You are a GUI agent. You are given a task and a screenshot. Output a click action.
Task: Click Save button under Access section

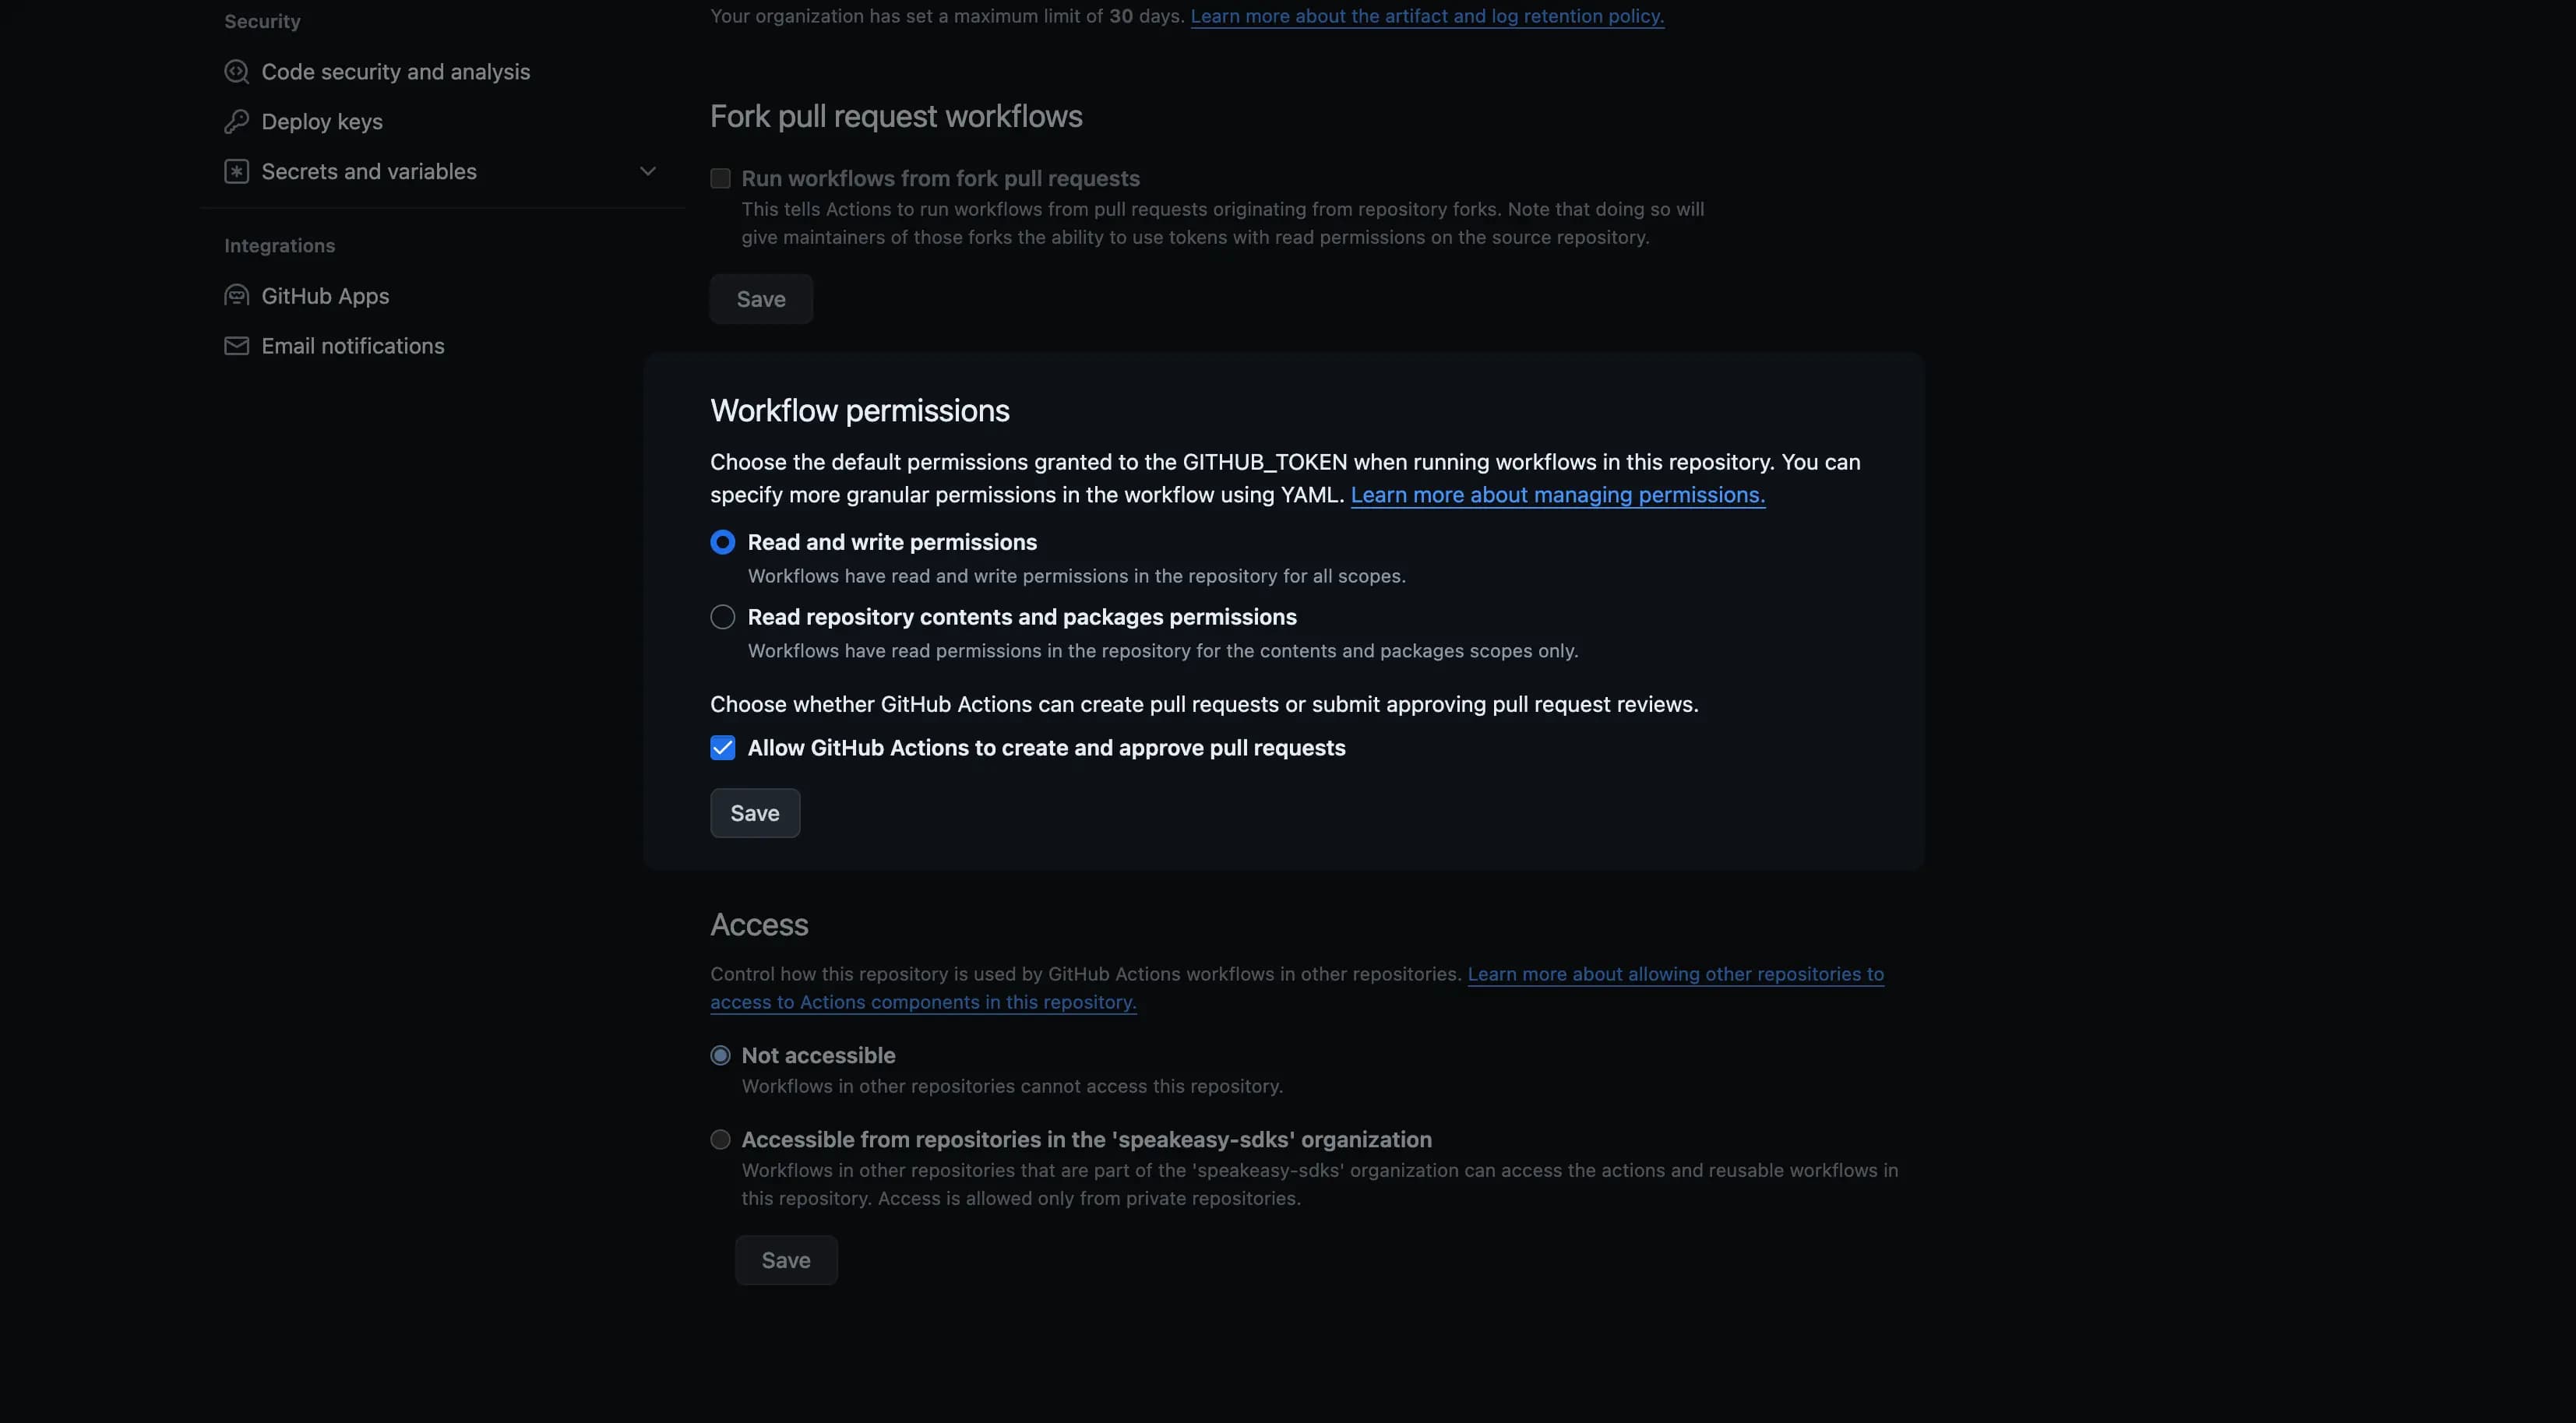pos(785,1260)
